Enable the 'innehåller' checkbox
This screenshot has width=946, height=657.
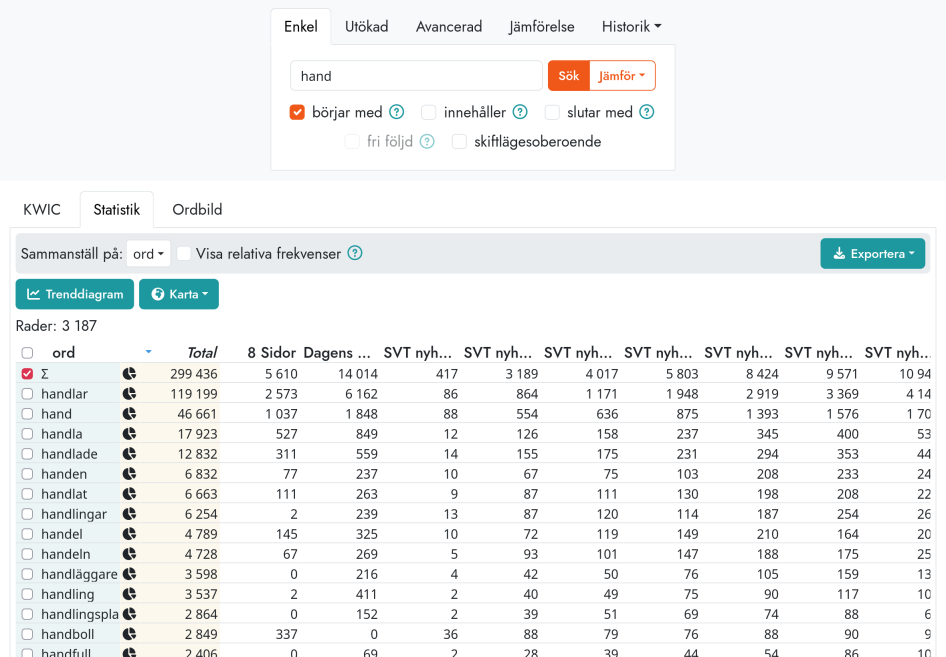(x=428, y=112)
